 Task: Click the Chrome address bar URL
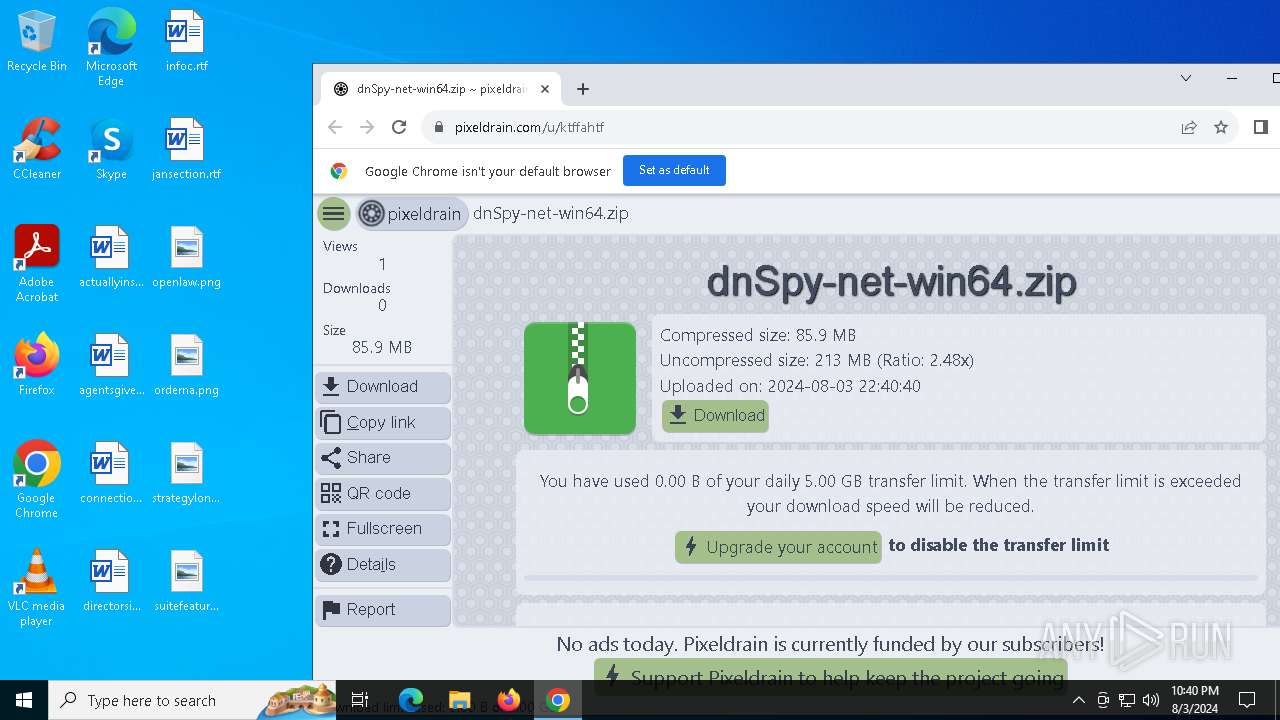pyautogui.click(x=529, y=127)
